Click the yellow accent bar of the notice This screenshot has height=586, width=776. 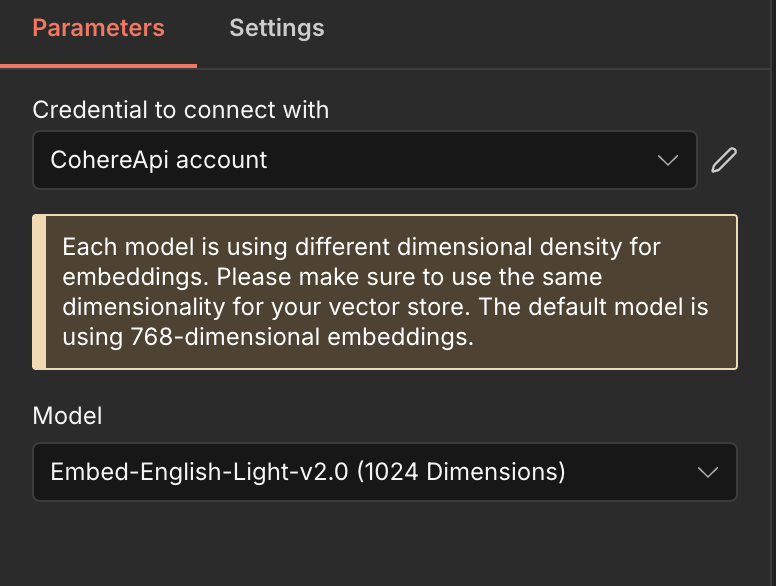tap(39, 292)
